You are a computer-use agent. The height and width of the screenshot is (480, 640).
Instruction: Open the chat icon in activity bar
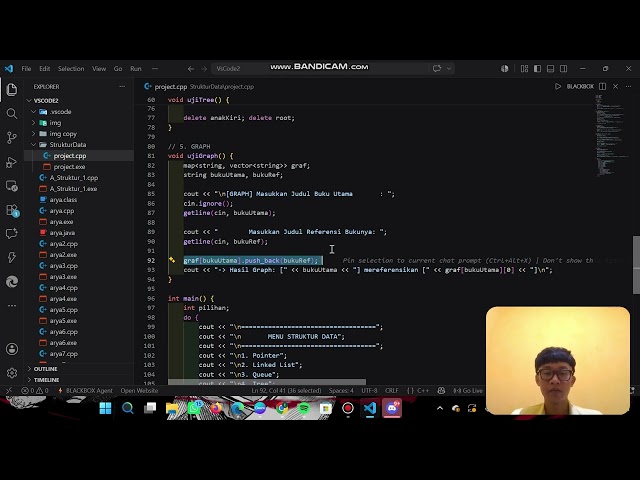tap(12, 233)
